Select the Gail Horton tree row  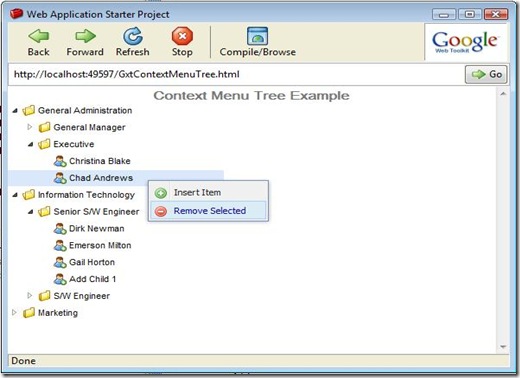116,262
